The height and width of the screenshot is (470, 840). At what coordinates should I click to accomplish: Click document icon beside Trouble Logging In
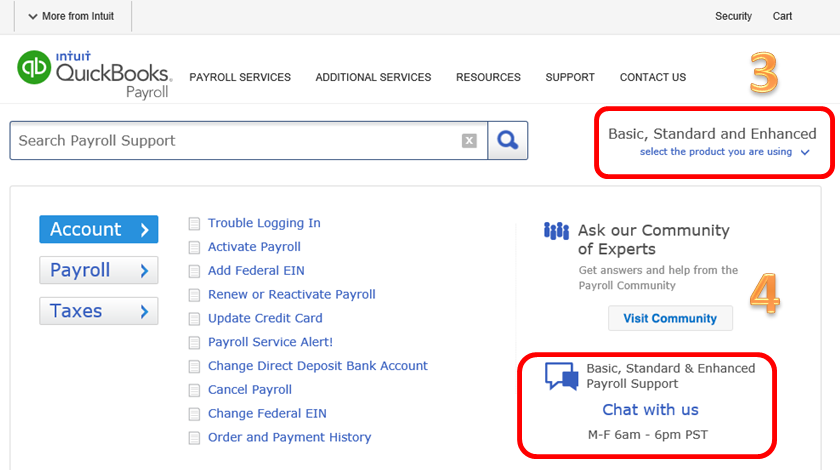click(x=194, y=223)
